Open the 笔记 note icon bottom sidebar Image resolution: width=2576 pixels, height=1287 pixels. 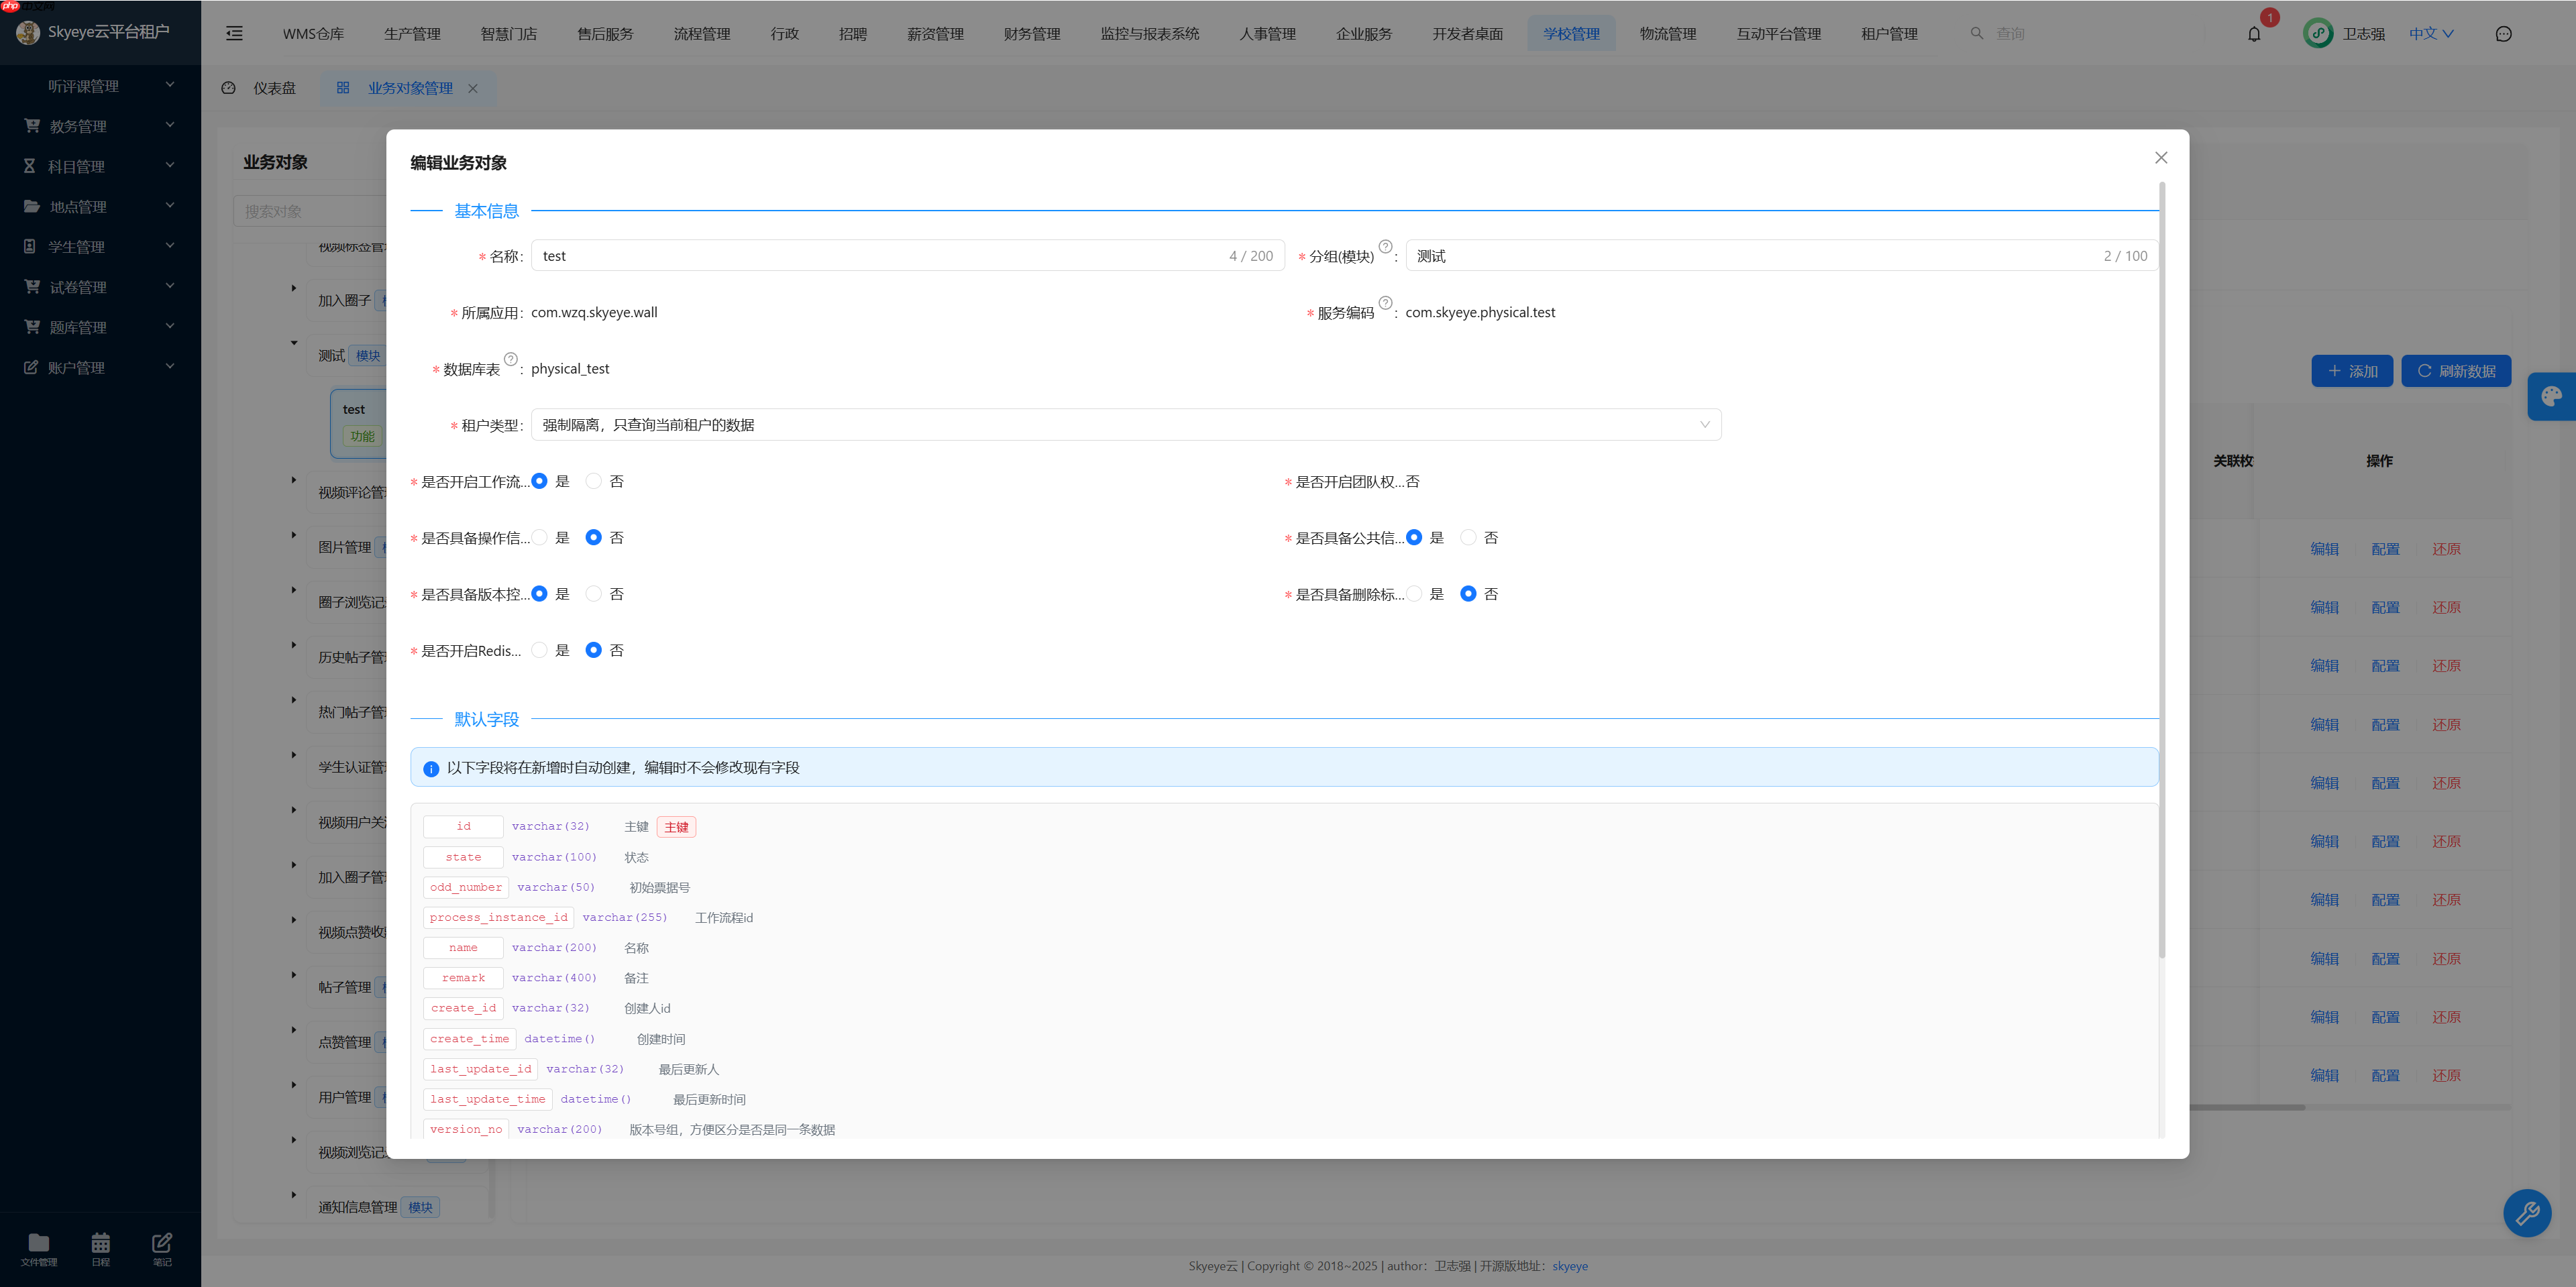[x=161, y=1248]
